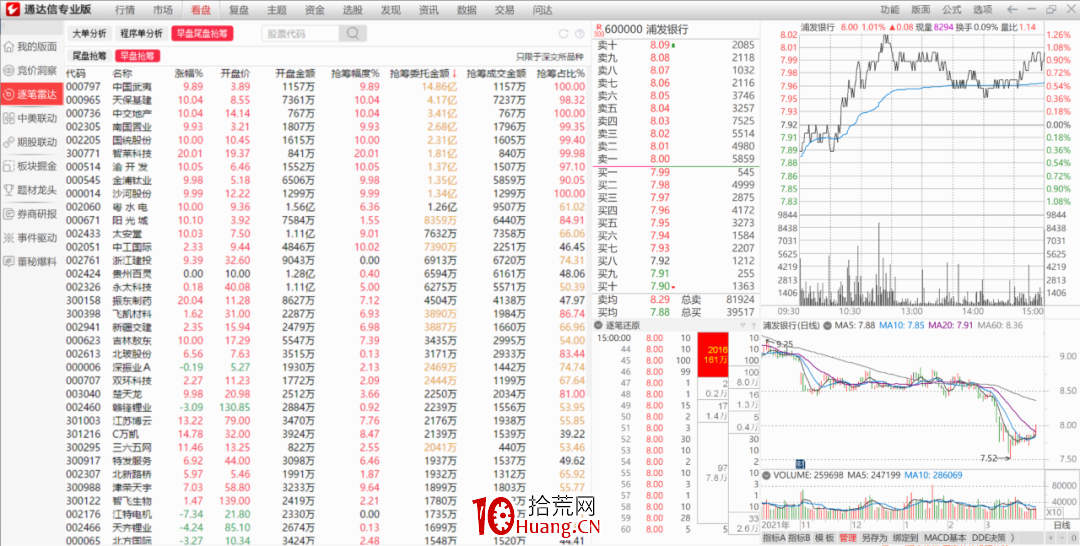Click the 卖一 8.00 ask price level
The width and height of the screenshot is (1080, 546).
point(675,158)
